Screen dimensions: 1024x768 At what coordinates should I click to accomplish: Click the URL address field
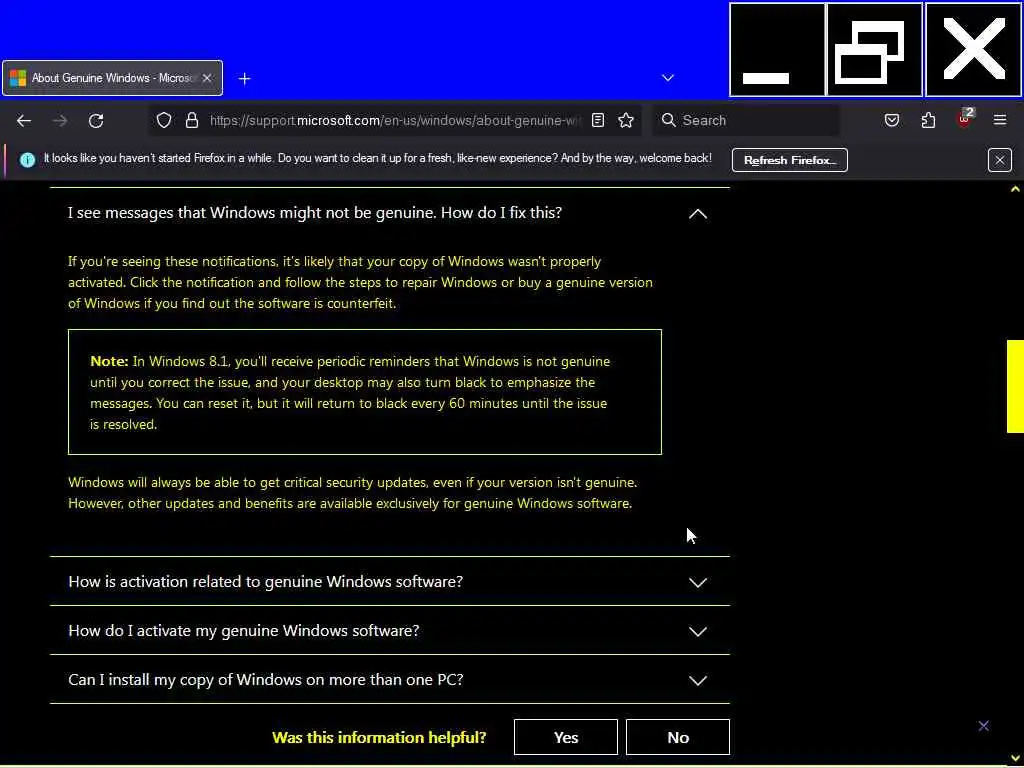394,120
